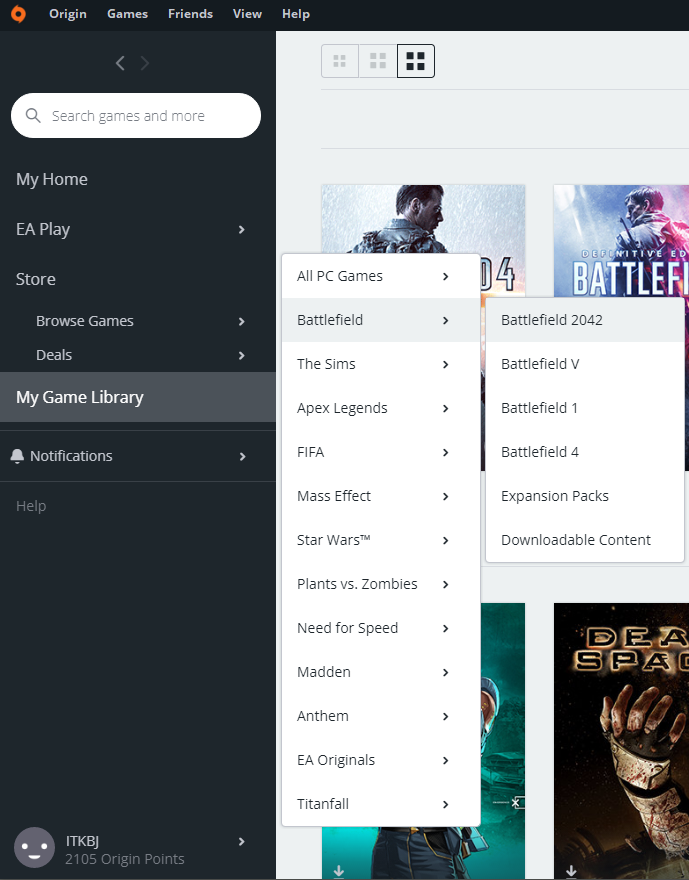Click the Notifications bell icon

[x=17, y=456]
